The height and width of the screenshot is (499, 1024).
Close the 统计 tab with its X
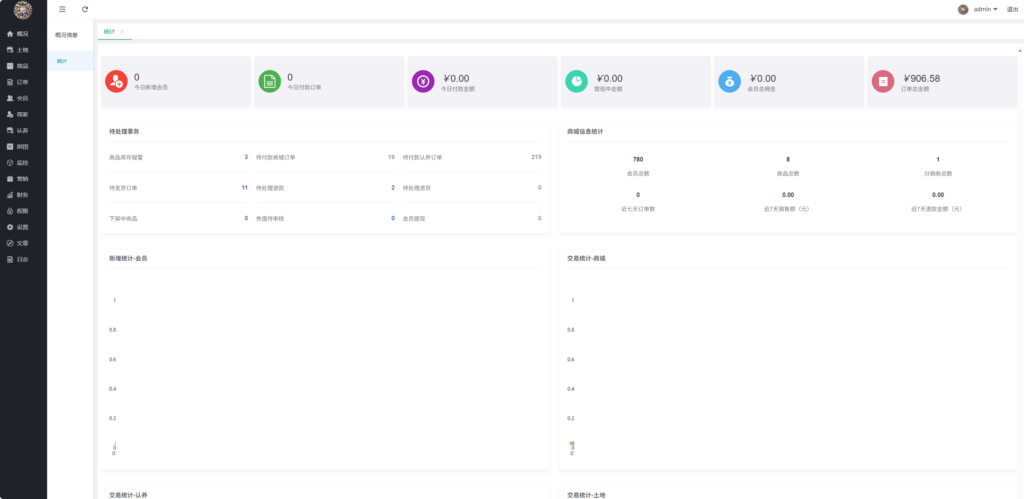(x=122, y=32)
